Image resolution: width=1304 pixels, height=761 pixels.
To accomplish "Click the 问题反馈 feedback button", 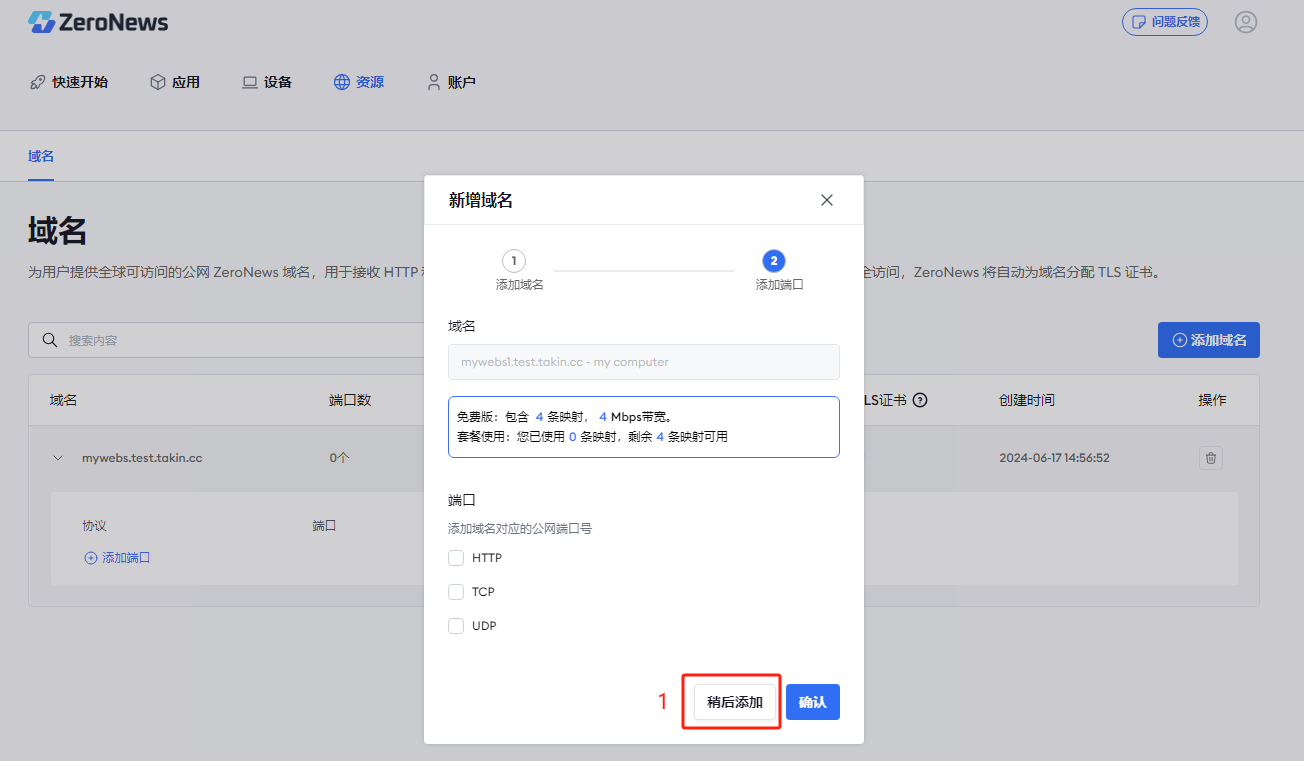I will (1164, 22).
